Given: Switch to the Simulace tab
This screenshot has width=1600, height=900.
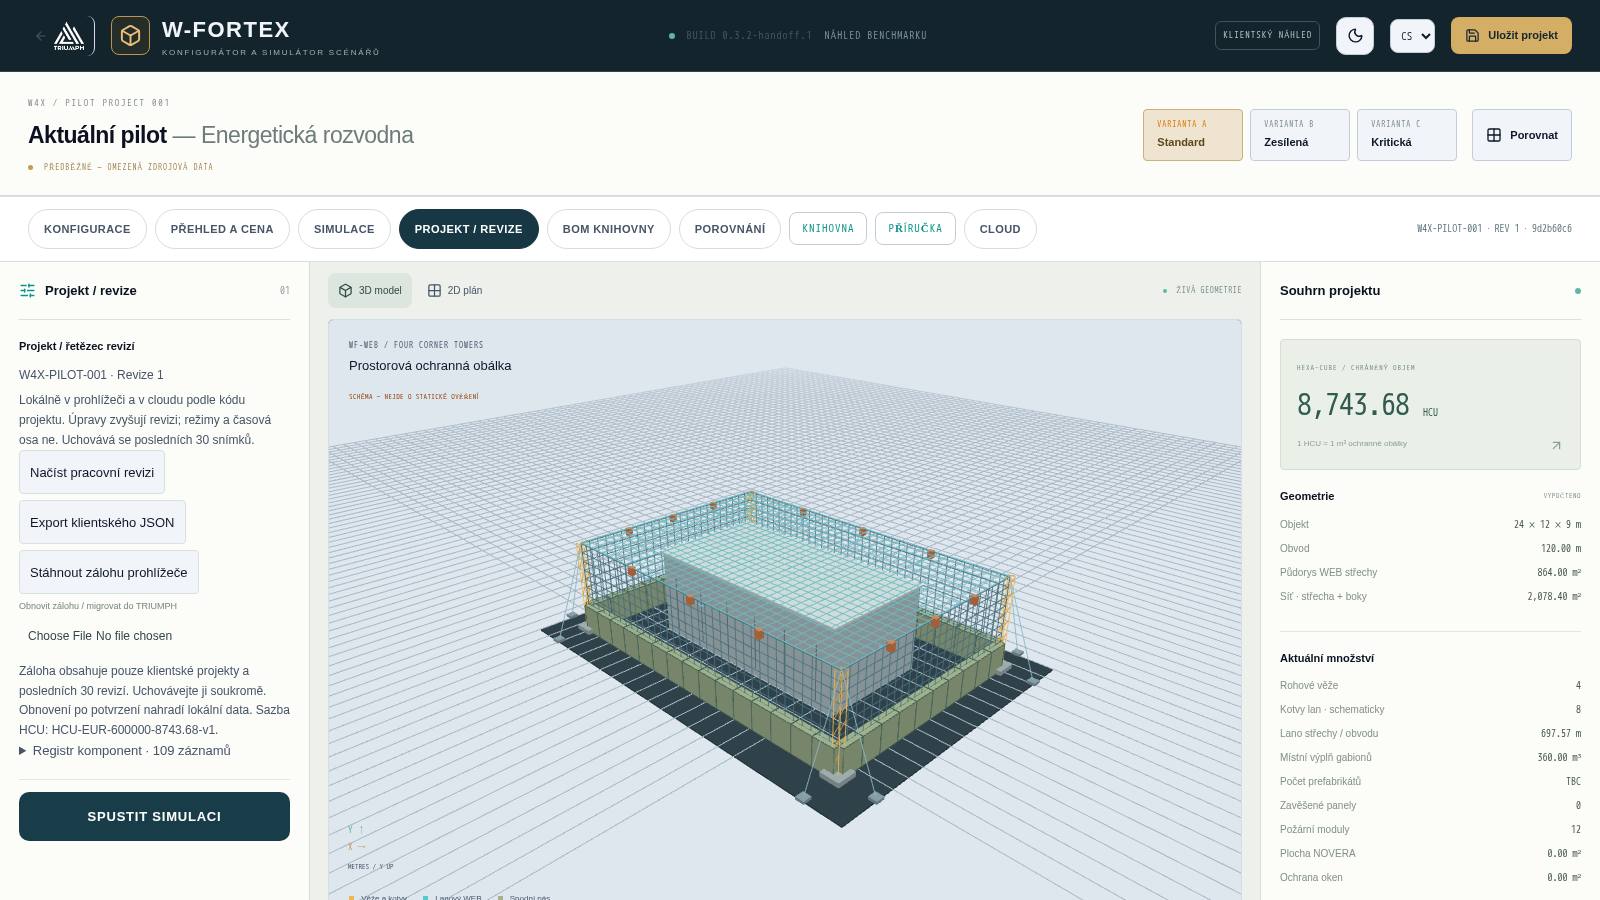Looking at the screenshot, I should pos(344,229).
